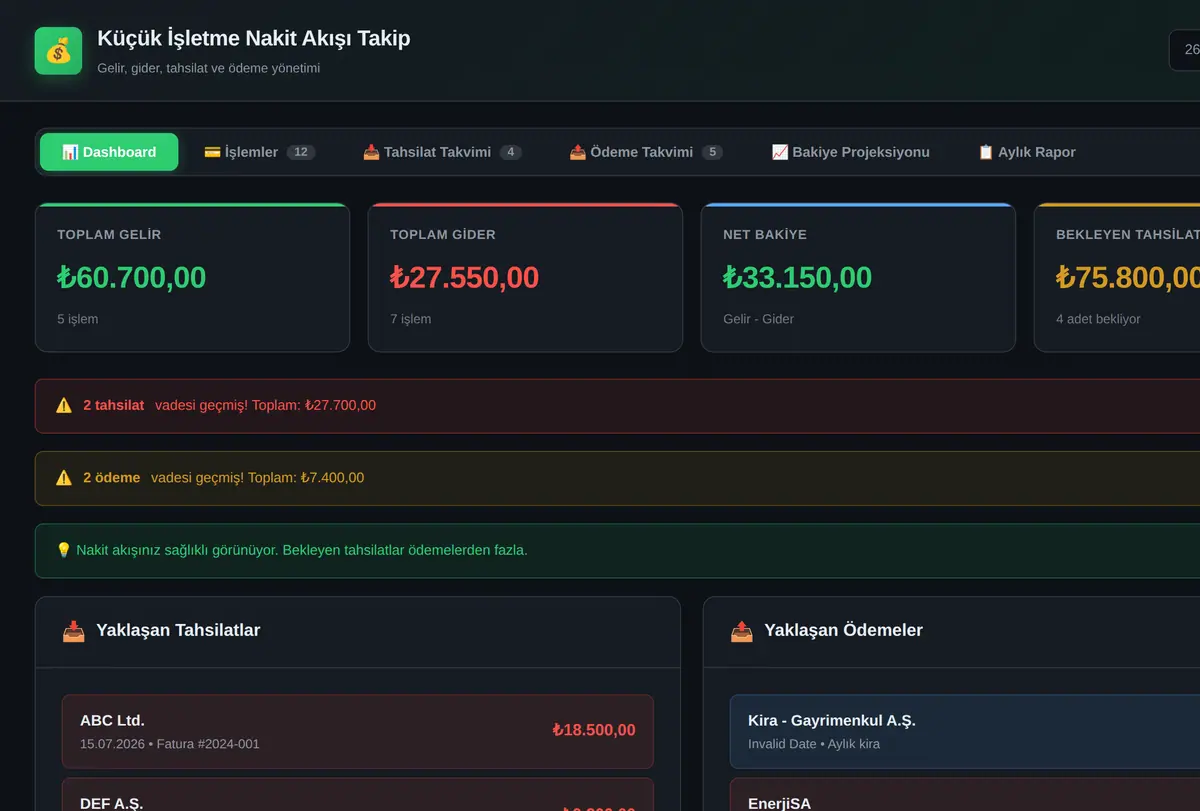The width and height of the screenshot is (1200, 811).
Task: Click the "5 işlem" count text
Action: (78, 319)
